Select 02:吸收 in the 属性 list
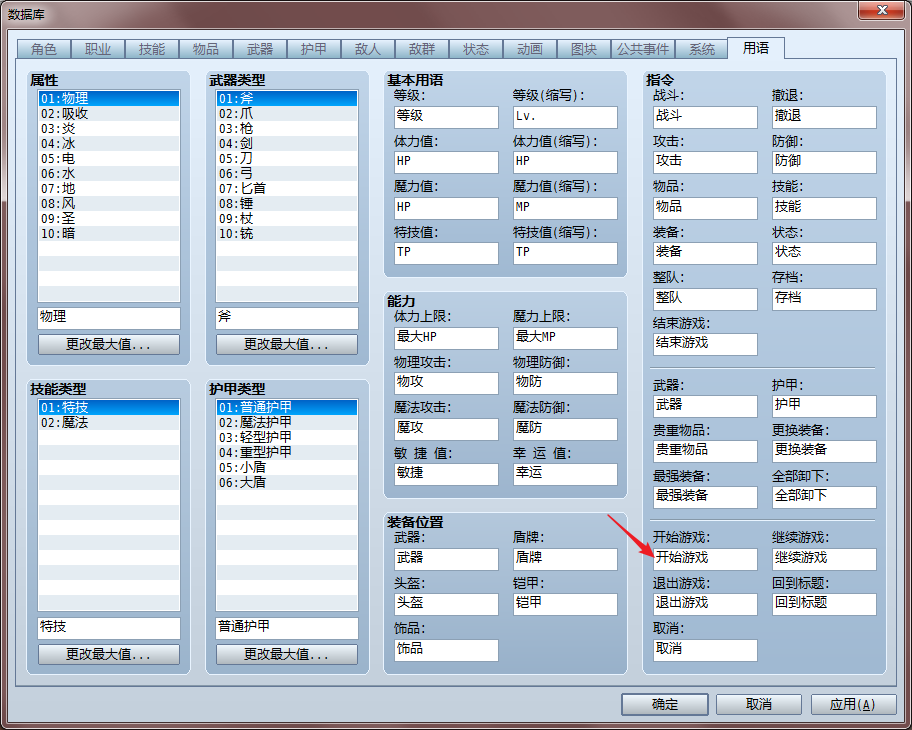This screenshot has height=730, width=912. [109, 113]
